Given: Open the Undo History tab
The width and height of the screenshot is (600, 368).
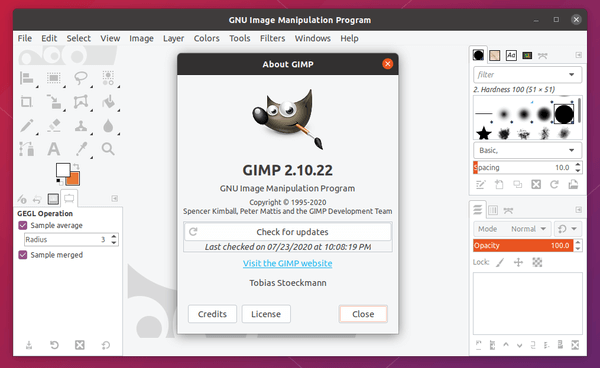Looking at the screenshot, I should (x=37, y=199).
